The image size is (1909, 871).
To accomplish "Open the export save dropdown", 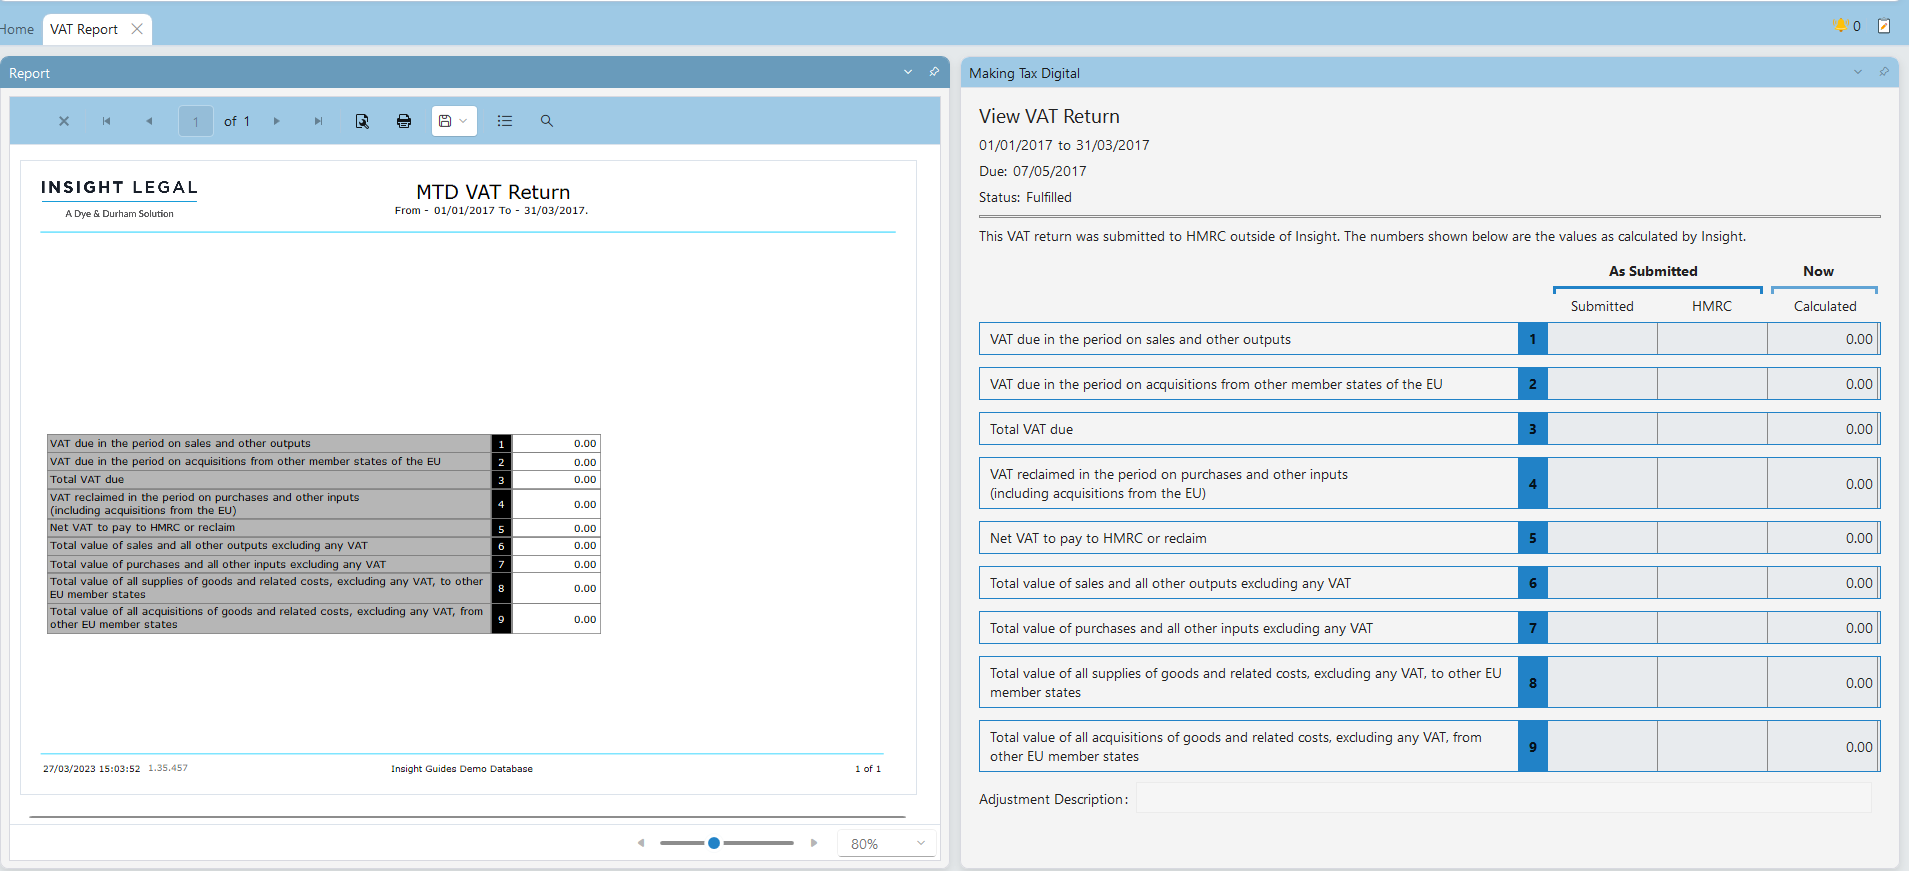I will click(454, 121).
